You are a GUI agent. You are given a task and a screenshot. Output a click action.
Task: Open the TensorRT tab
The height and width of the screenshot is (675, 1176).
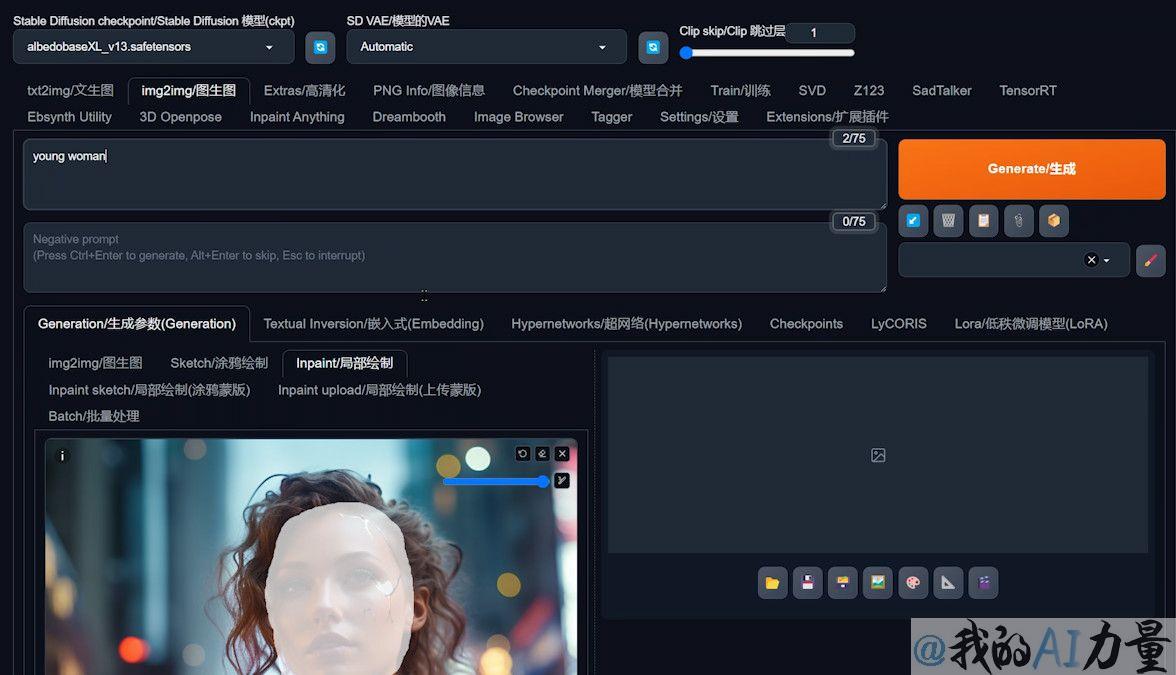point(1028,91)
